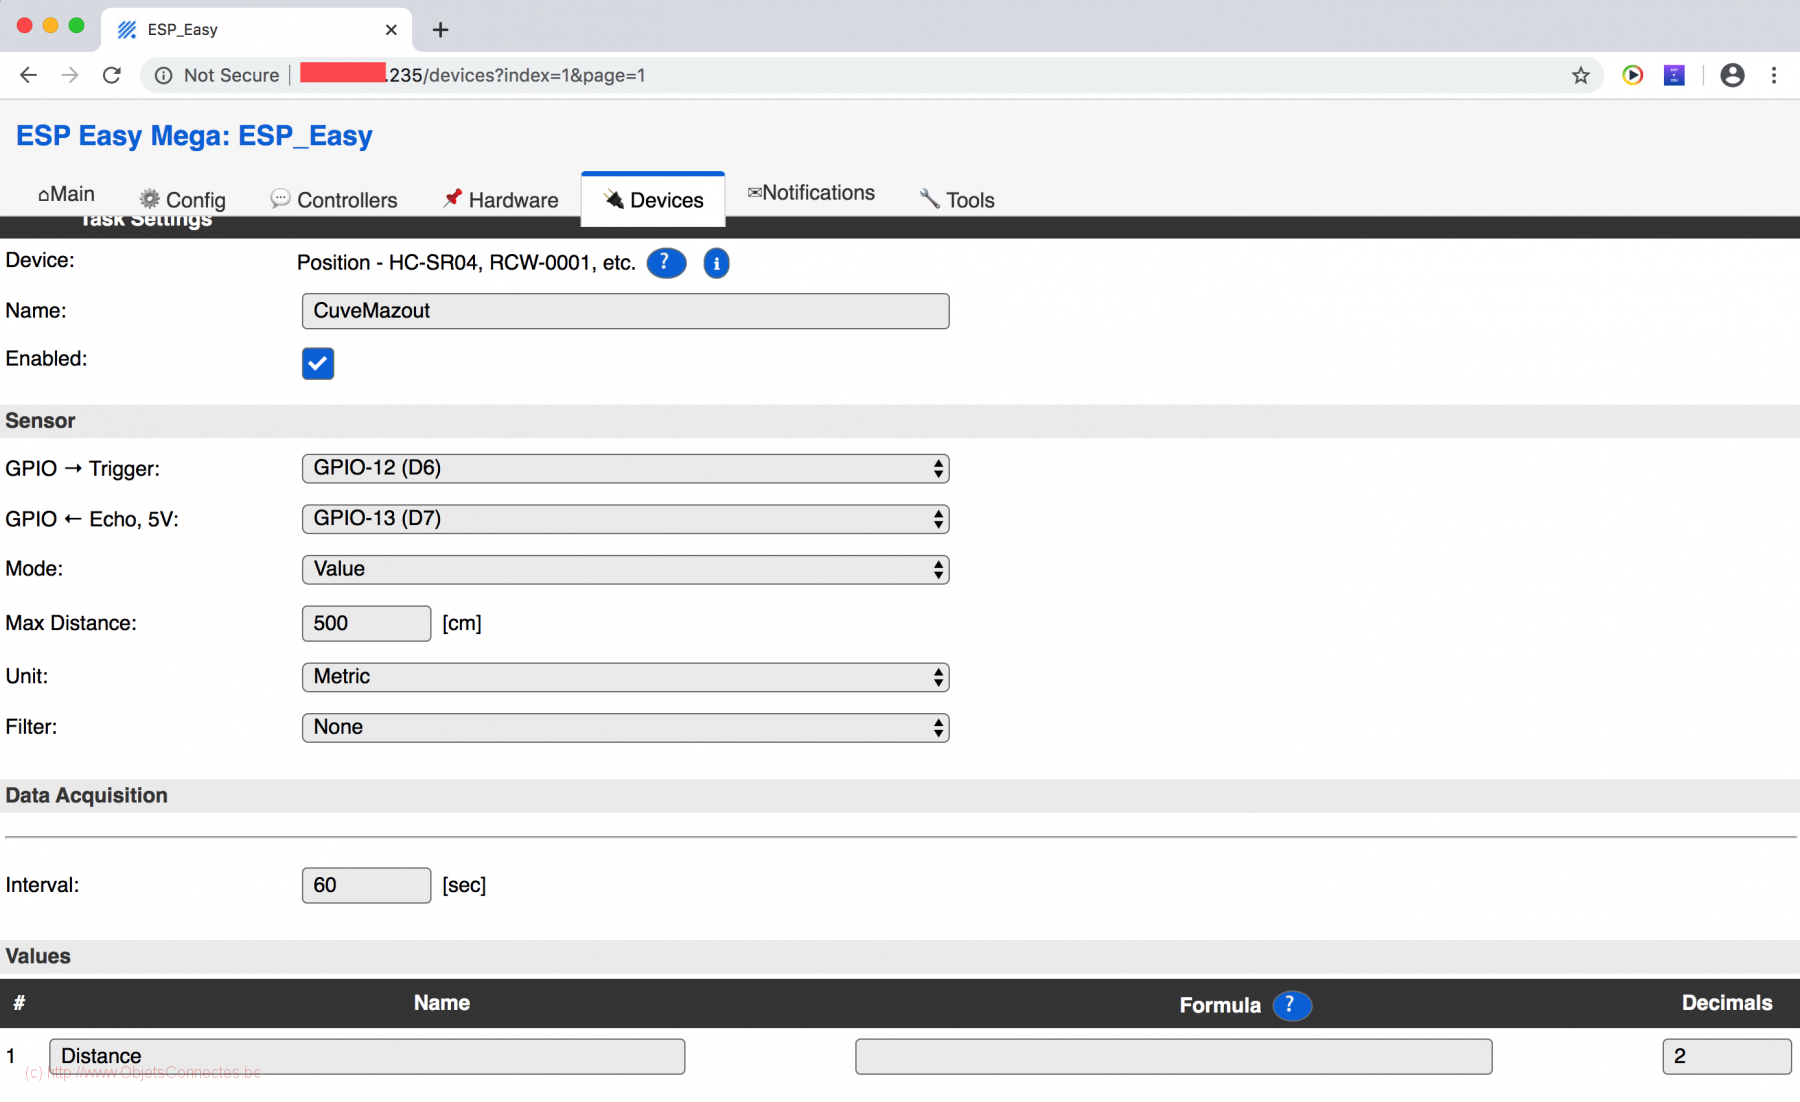This screenshot has width=1800, height=1102.
Task: Uncheck the Enabled checkbox
Action: click(318, 363)
